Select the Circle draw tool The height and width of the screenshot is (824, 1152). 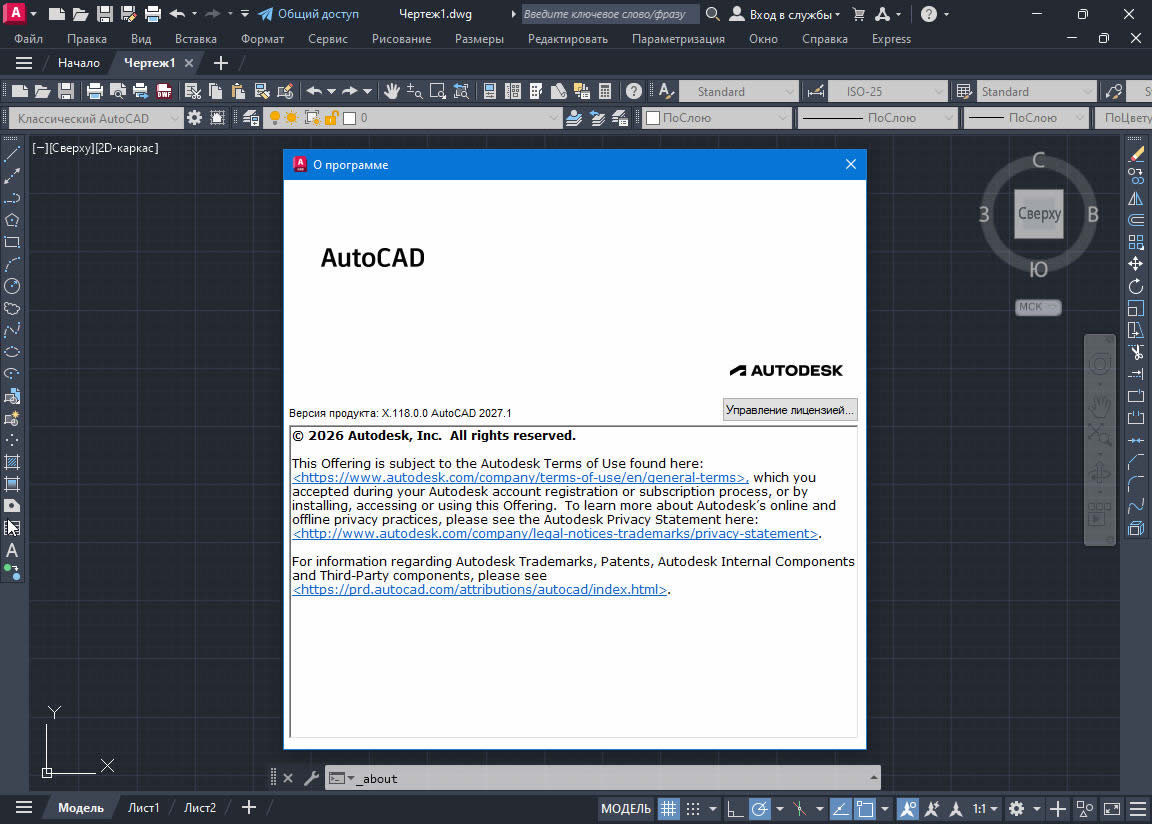tap(12, 286)
